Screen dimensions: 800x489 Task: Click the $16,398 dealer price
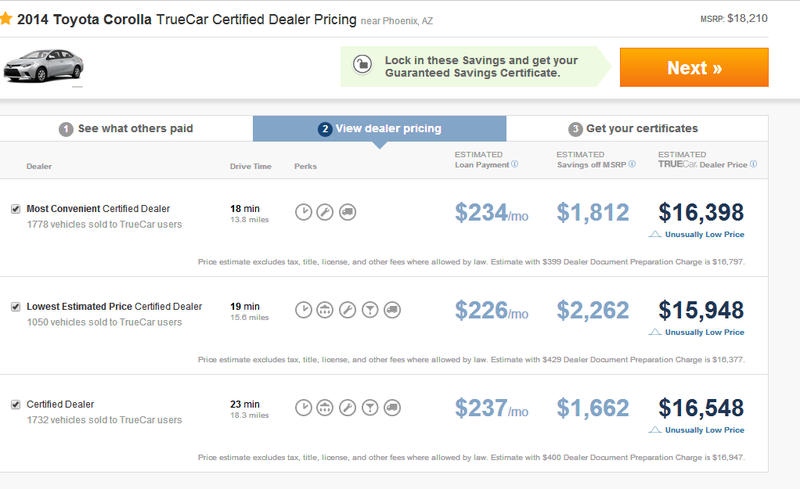point(701,212)
